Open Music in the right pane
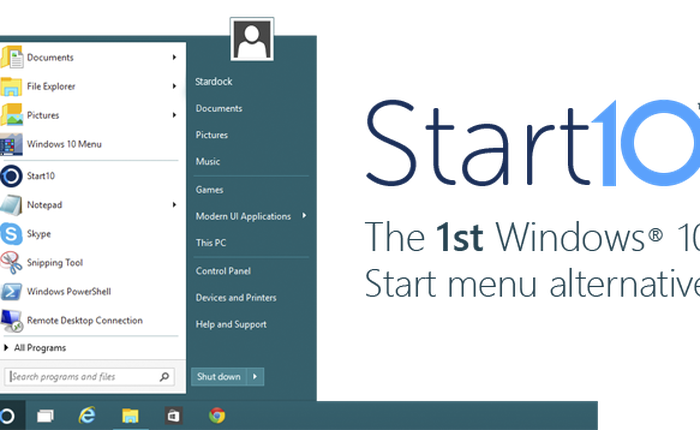 pos(208,162)
